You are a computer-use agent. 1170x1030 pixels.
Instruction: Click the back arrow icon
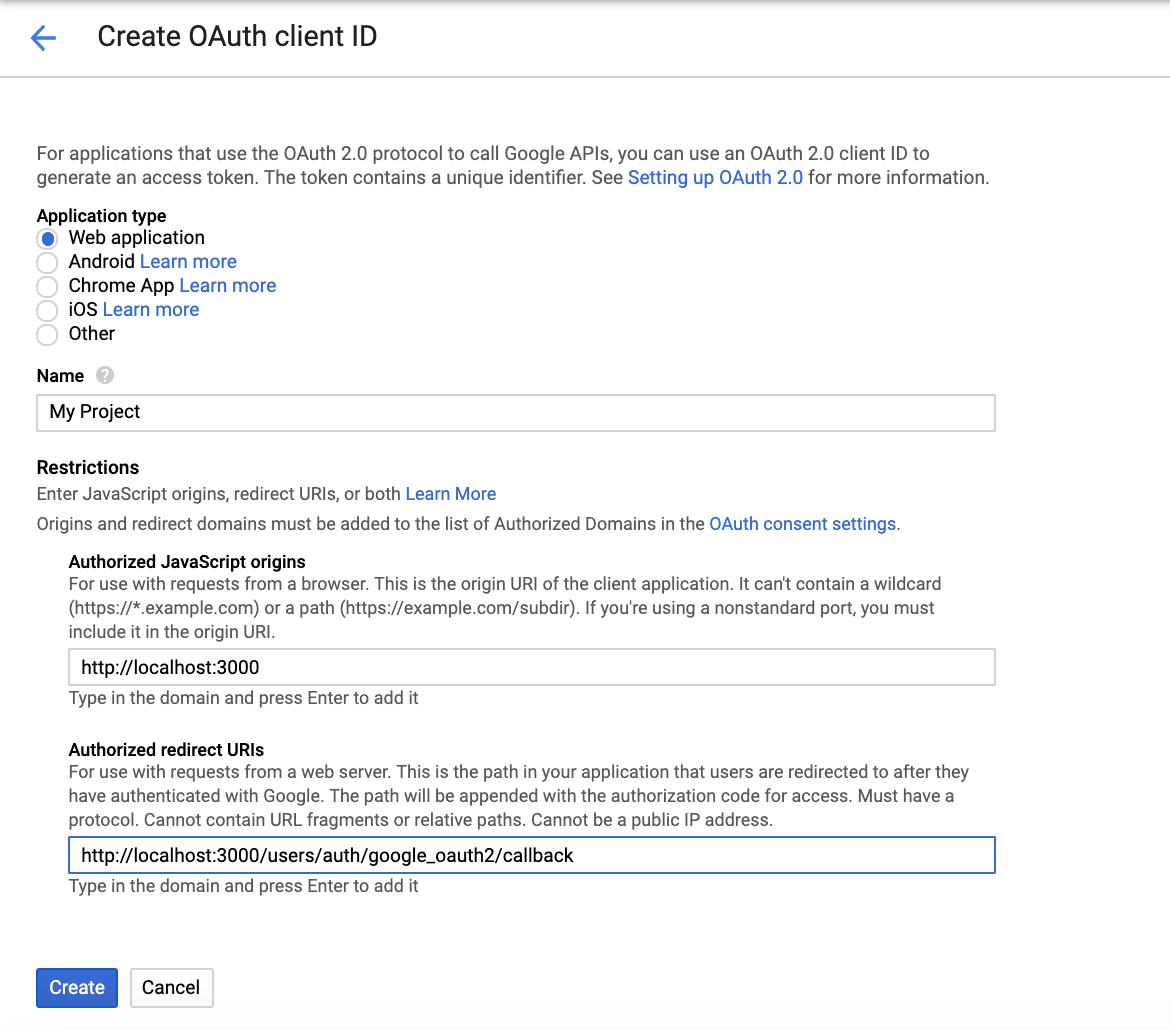click(x=43, y=38)
